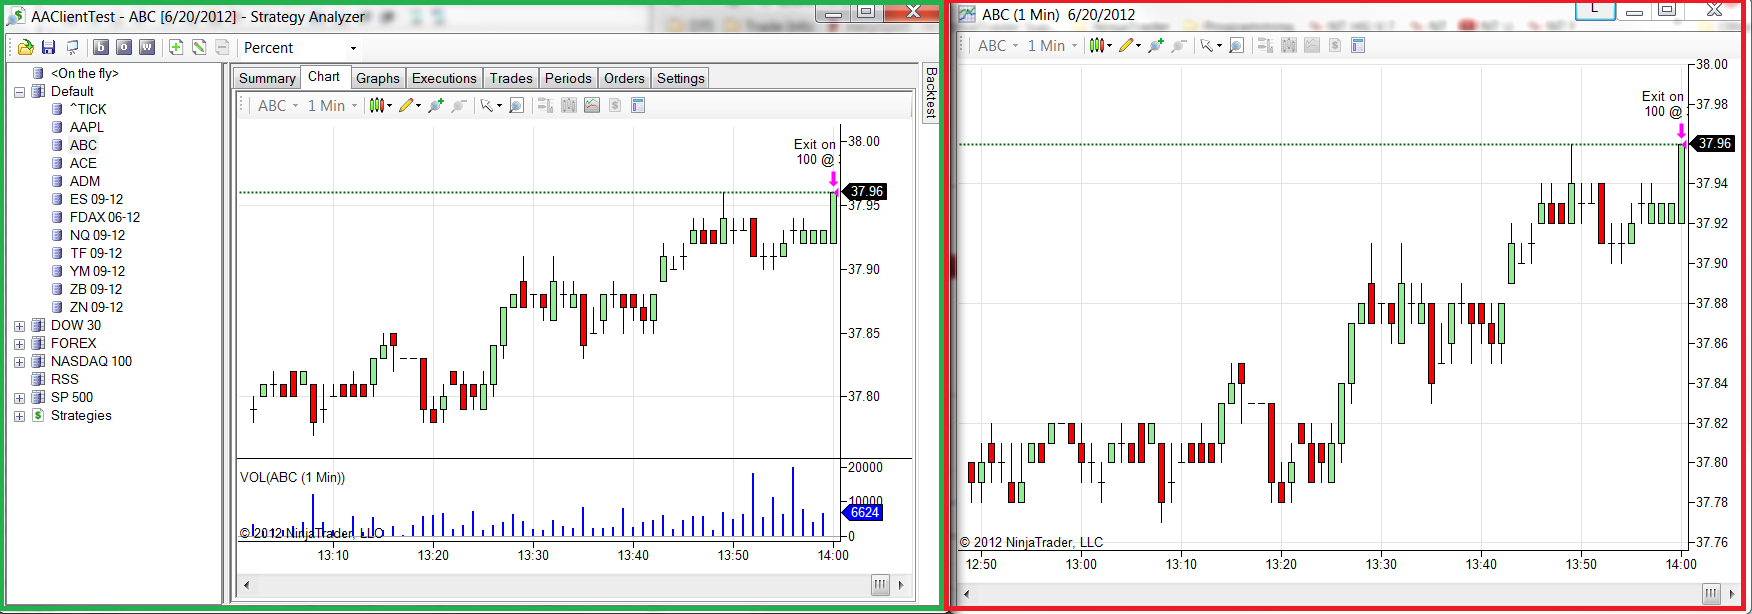
Task: Click the green plus add icon in Strategy Analyzer toolbar
Action: click(x=176, y=47)
